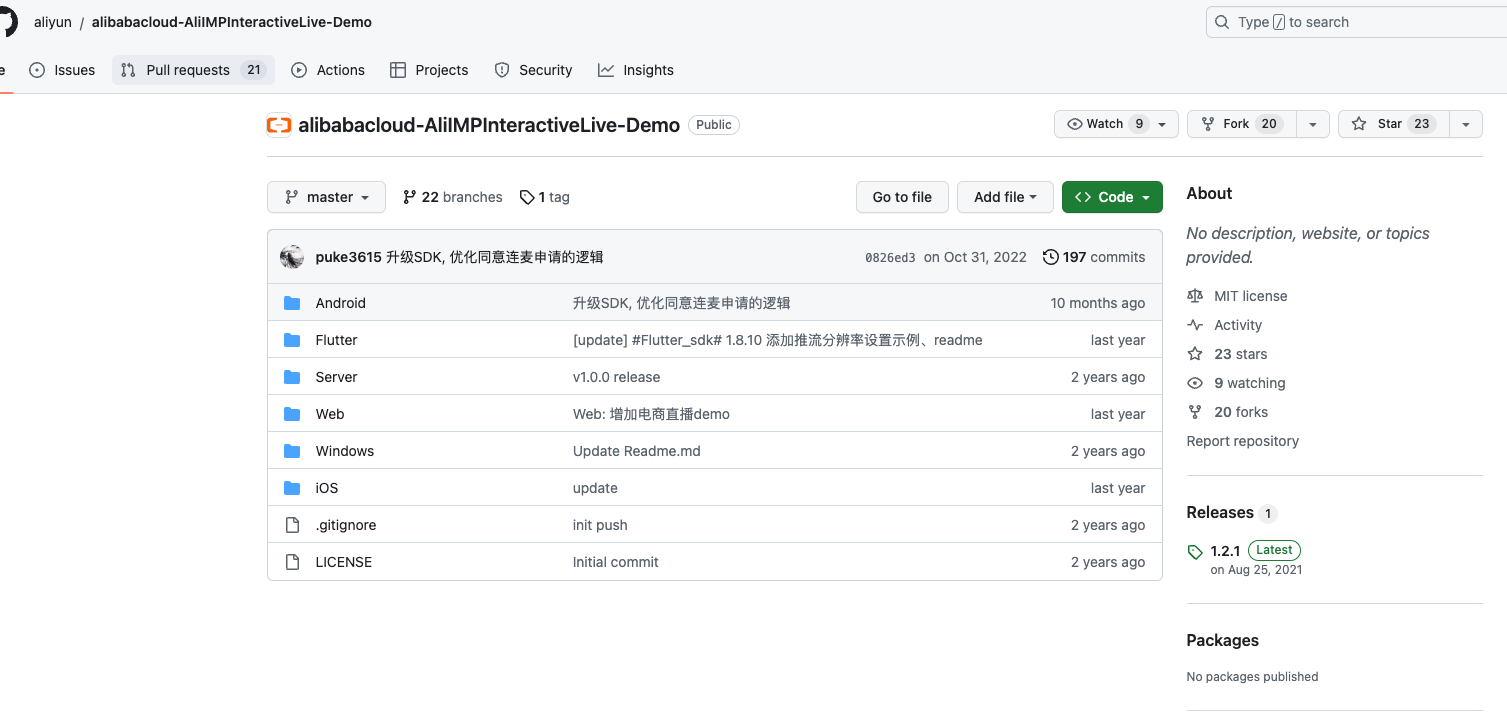
Task: Open the Add file dropdown
Action: pos(1005,197)
